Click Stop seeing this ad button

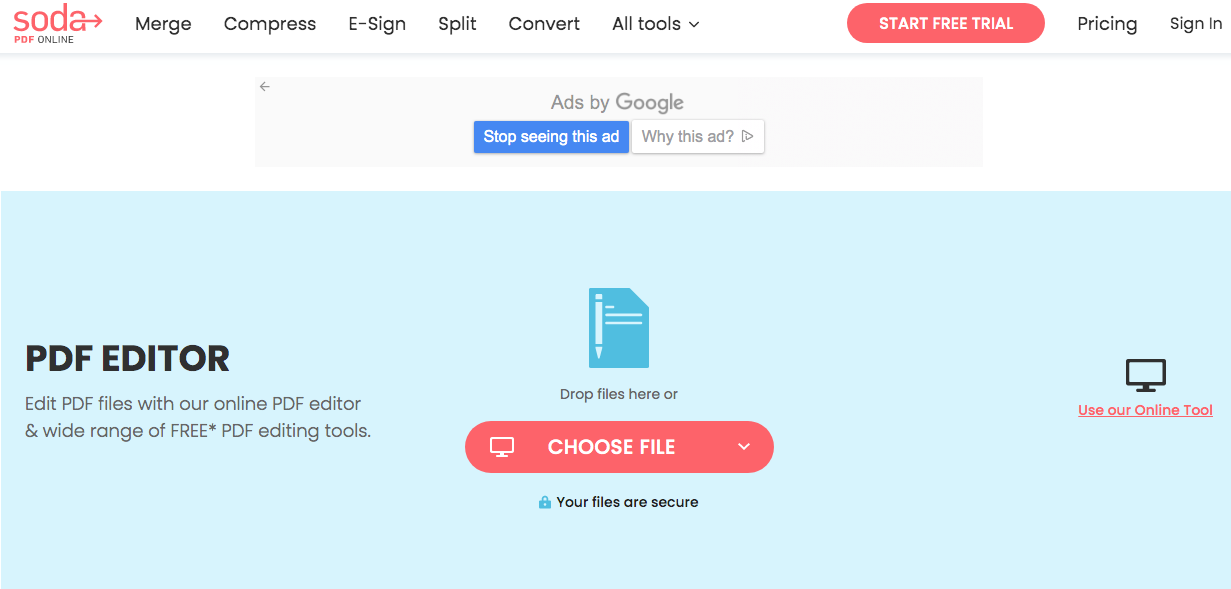(551, 137)
